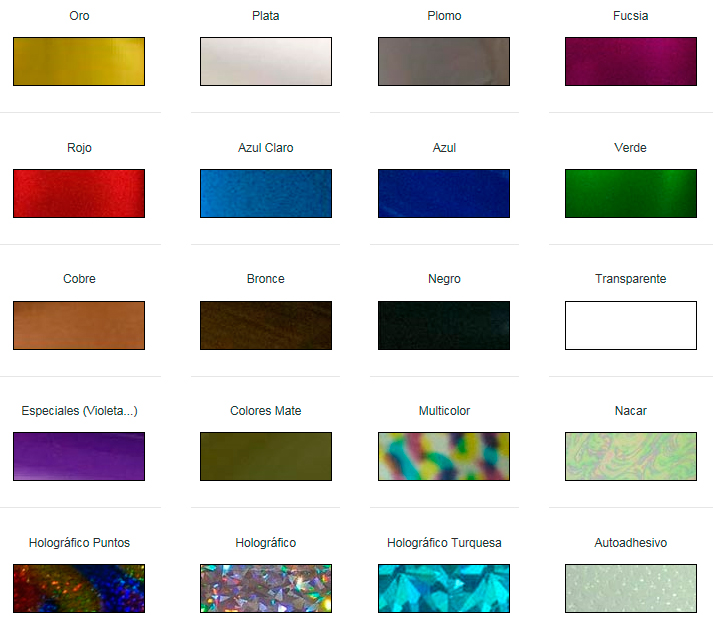Choose the Plomo gray swatch
The width and height of the screenshot is (713, 629).
click(x=444, y=61)
